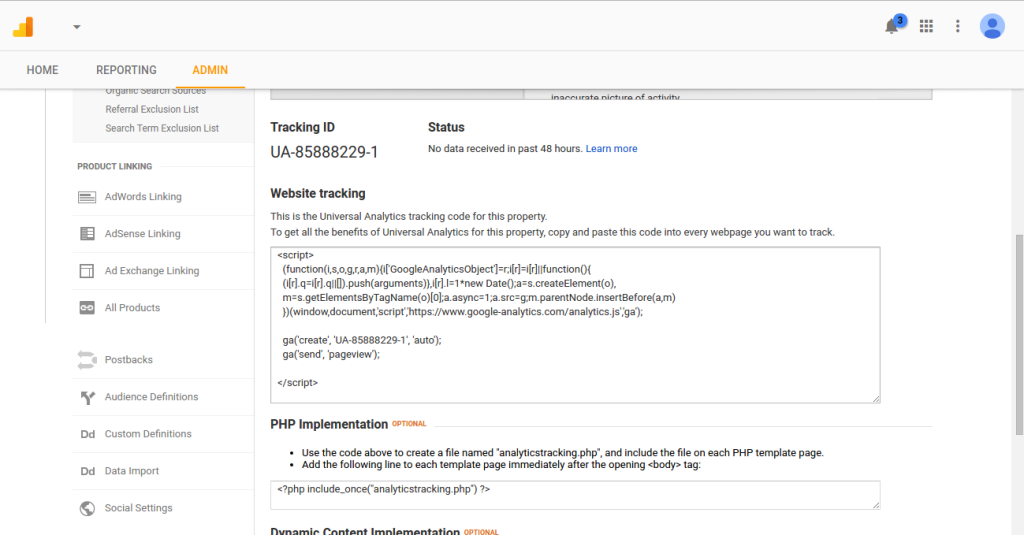
Task: Click the tracking ID UA-85888229-1 text
Action: click(325, 152)
